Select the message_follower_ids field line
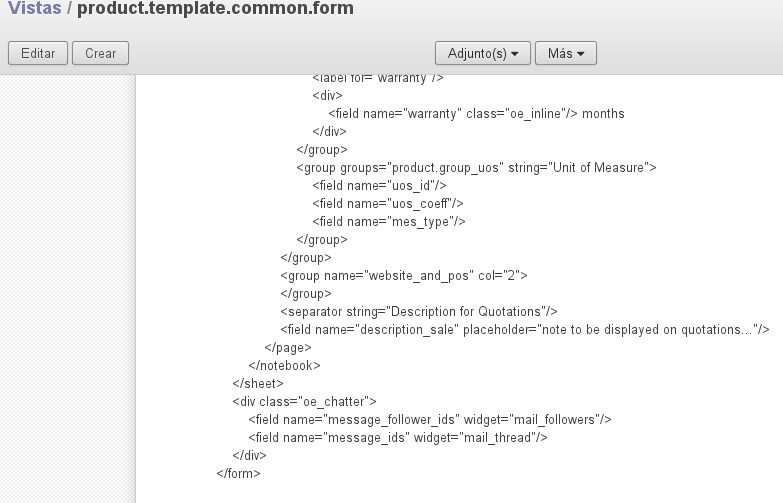 tap(430, 420)
